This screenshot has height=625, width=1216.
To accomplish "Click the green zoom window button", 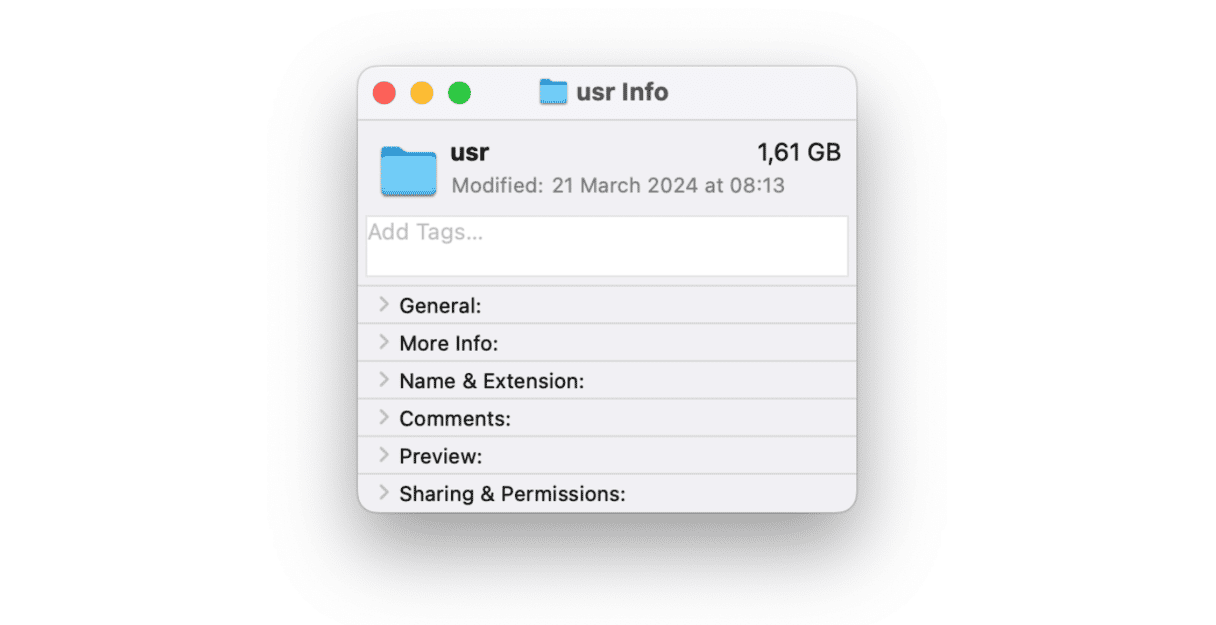I will click(459, 93).
